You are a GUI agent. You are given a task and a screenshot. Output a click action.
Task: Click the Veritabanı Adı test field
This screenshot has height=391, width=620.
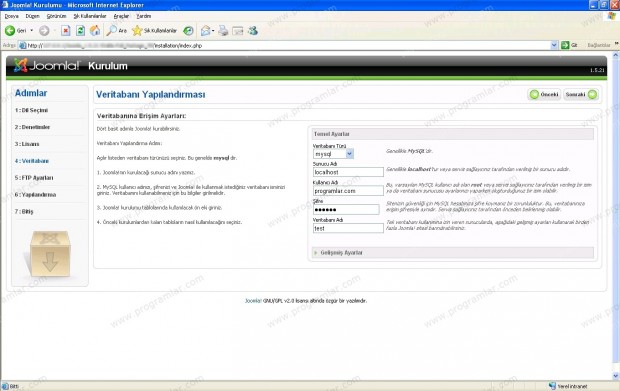348,228
